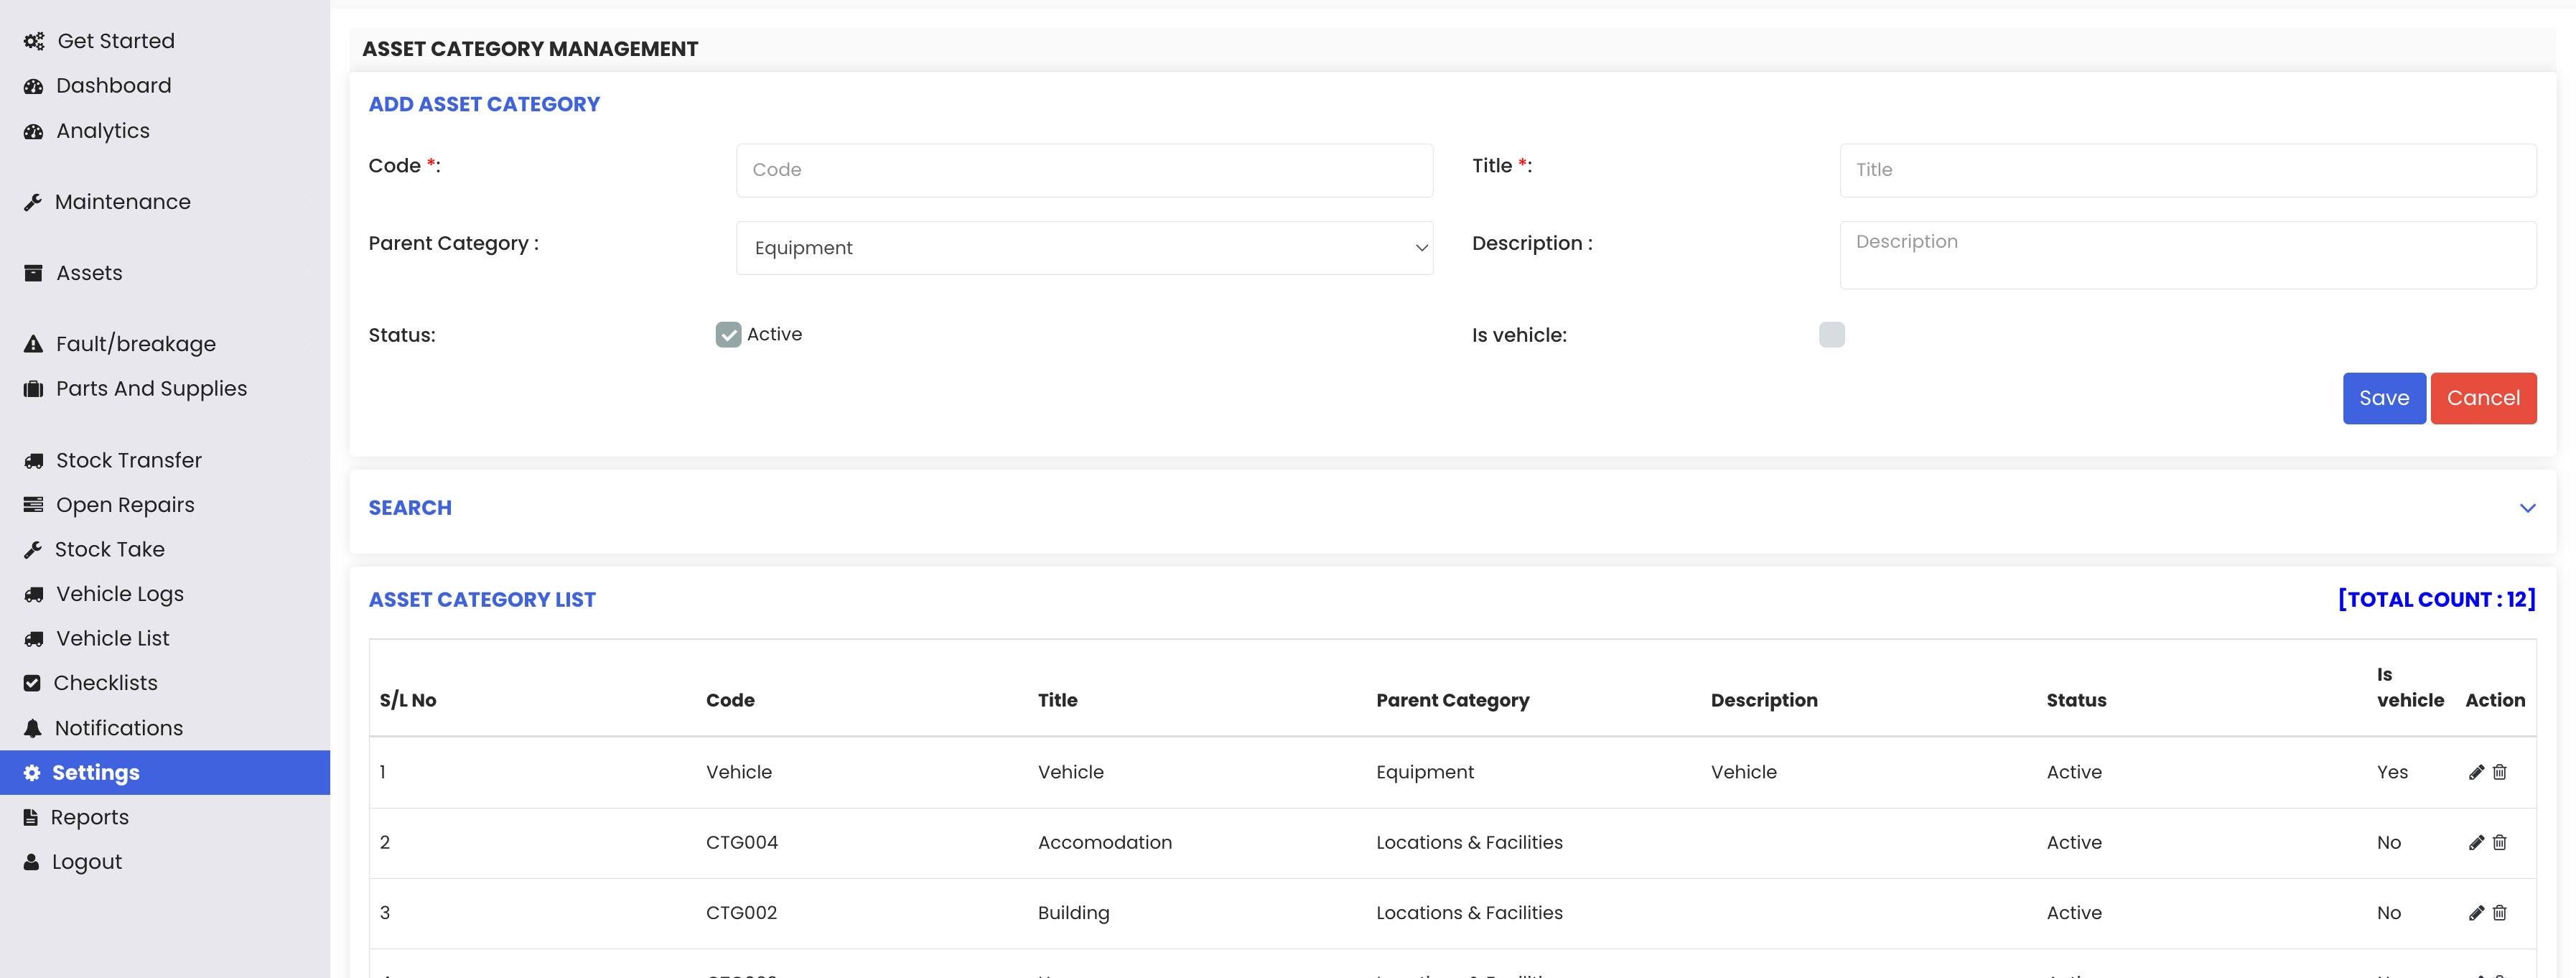Open the Parent Category dropdown

click(x=1084, y=248)
